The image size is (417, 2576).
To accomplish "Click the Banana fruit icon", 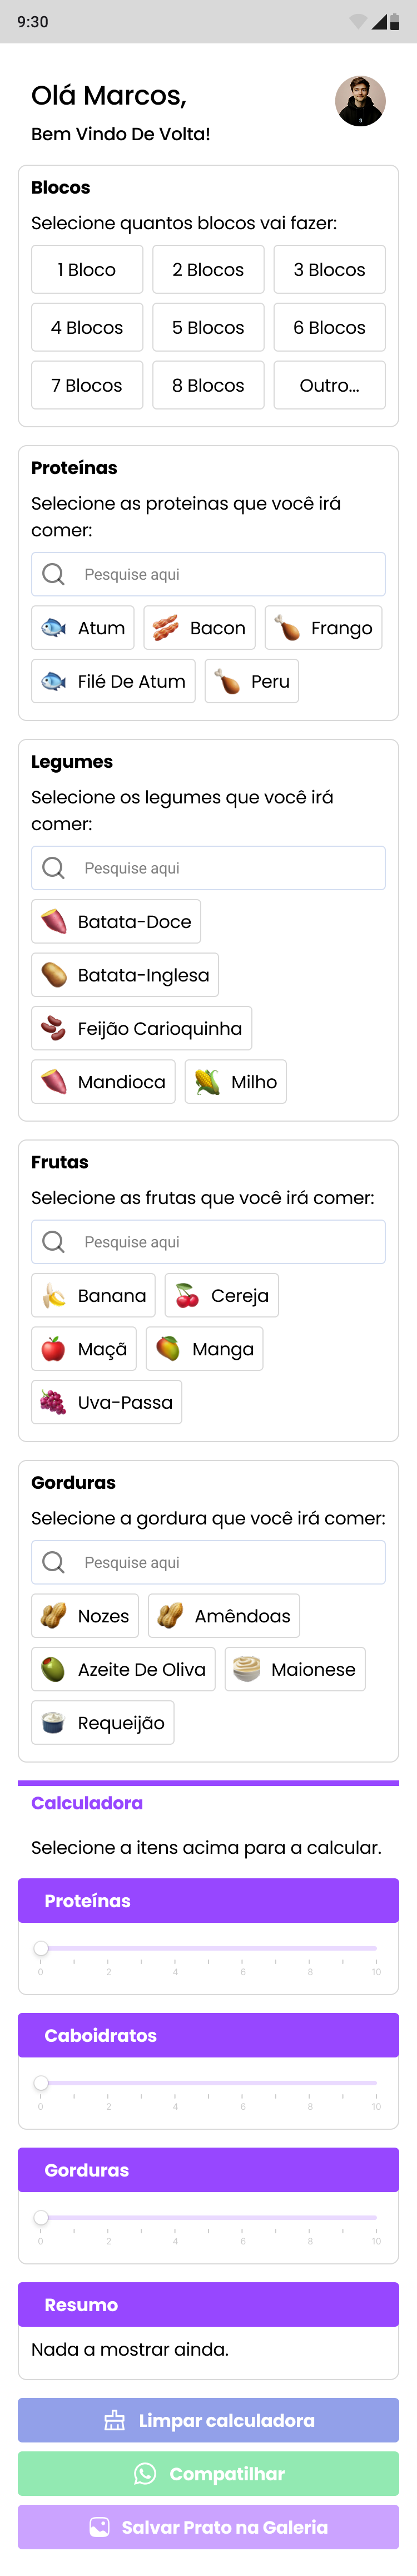I will pos(55,1295).
